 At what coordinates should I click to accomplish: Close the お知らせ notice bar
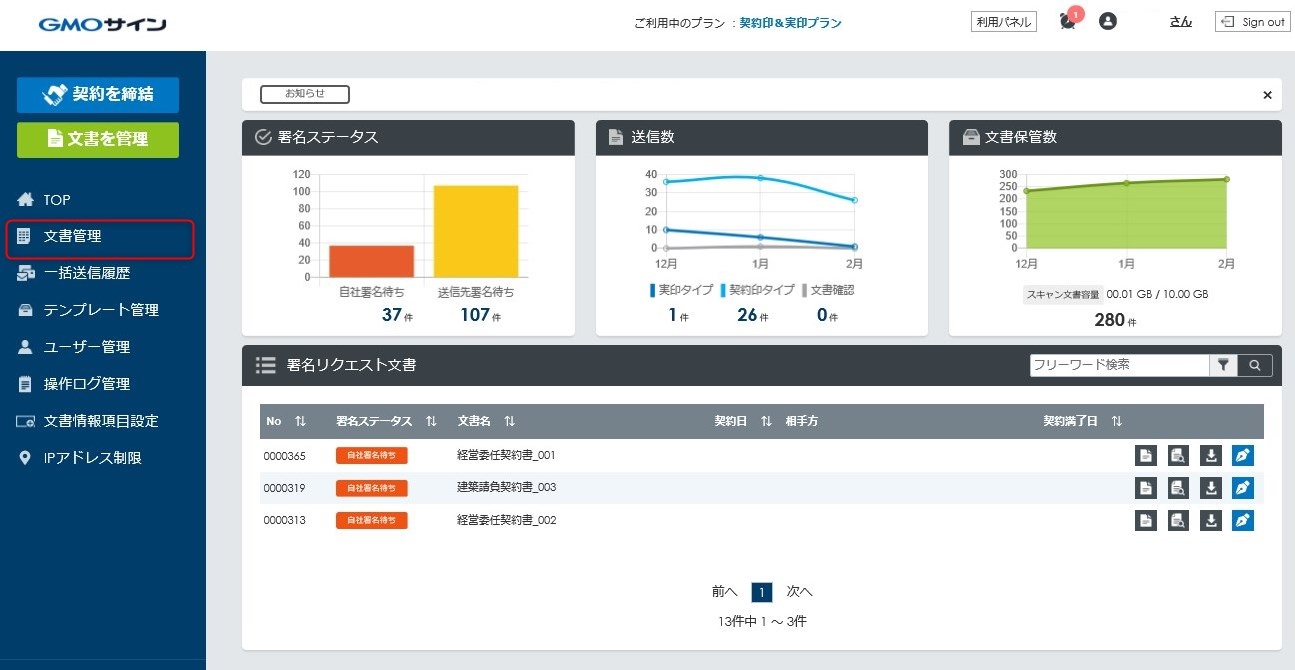1267,95
